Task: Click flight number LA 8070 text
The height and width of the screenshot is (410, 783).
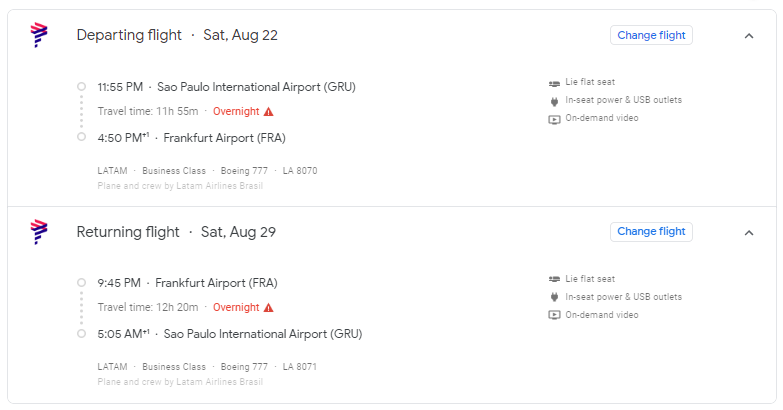Action: (300, 171)
